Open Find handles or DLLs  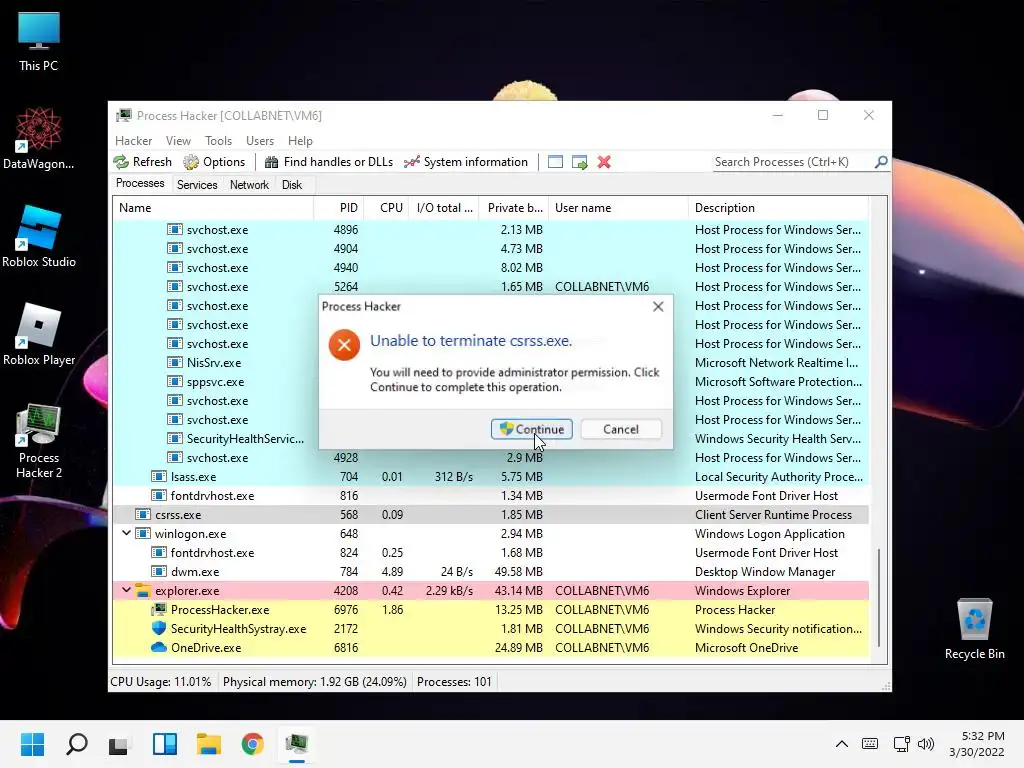tap(329, 162)
